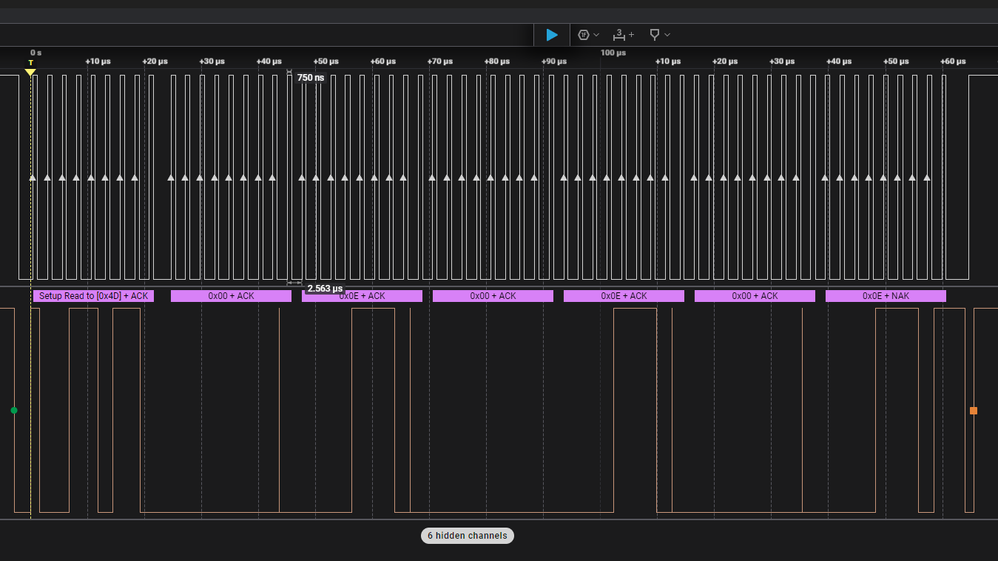Click the 100 µs timeline label

613,53
